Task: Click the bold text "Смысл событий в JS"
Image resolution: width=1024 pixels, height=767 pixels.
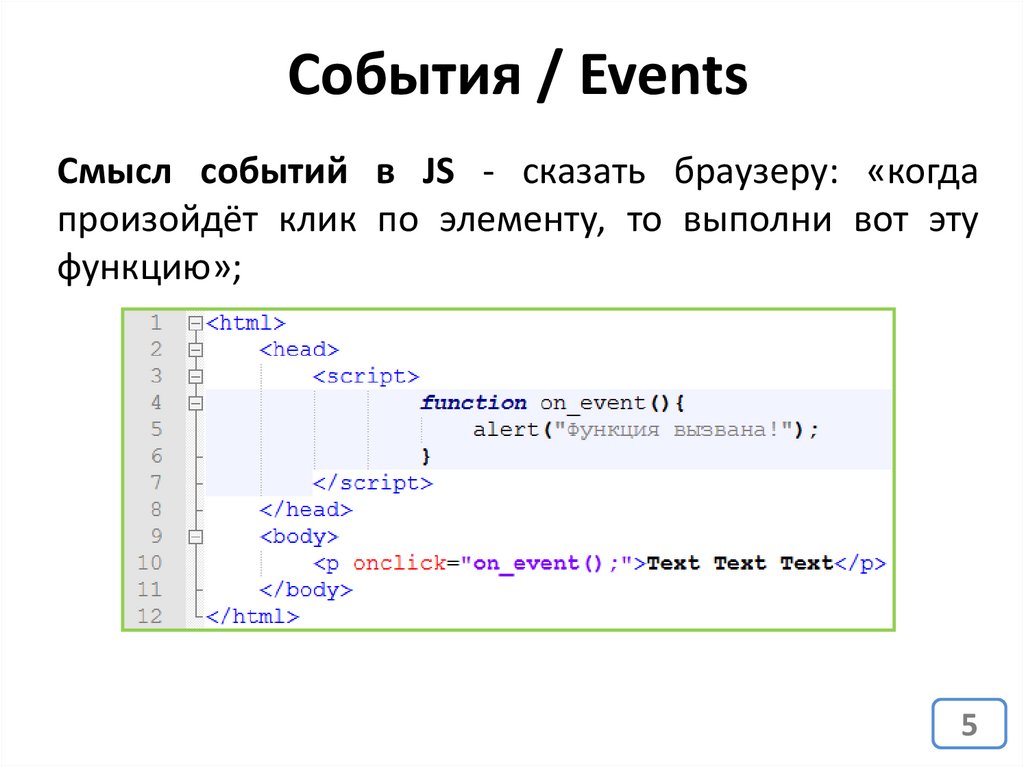Action: (255, 172)
